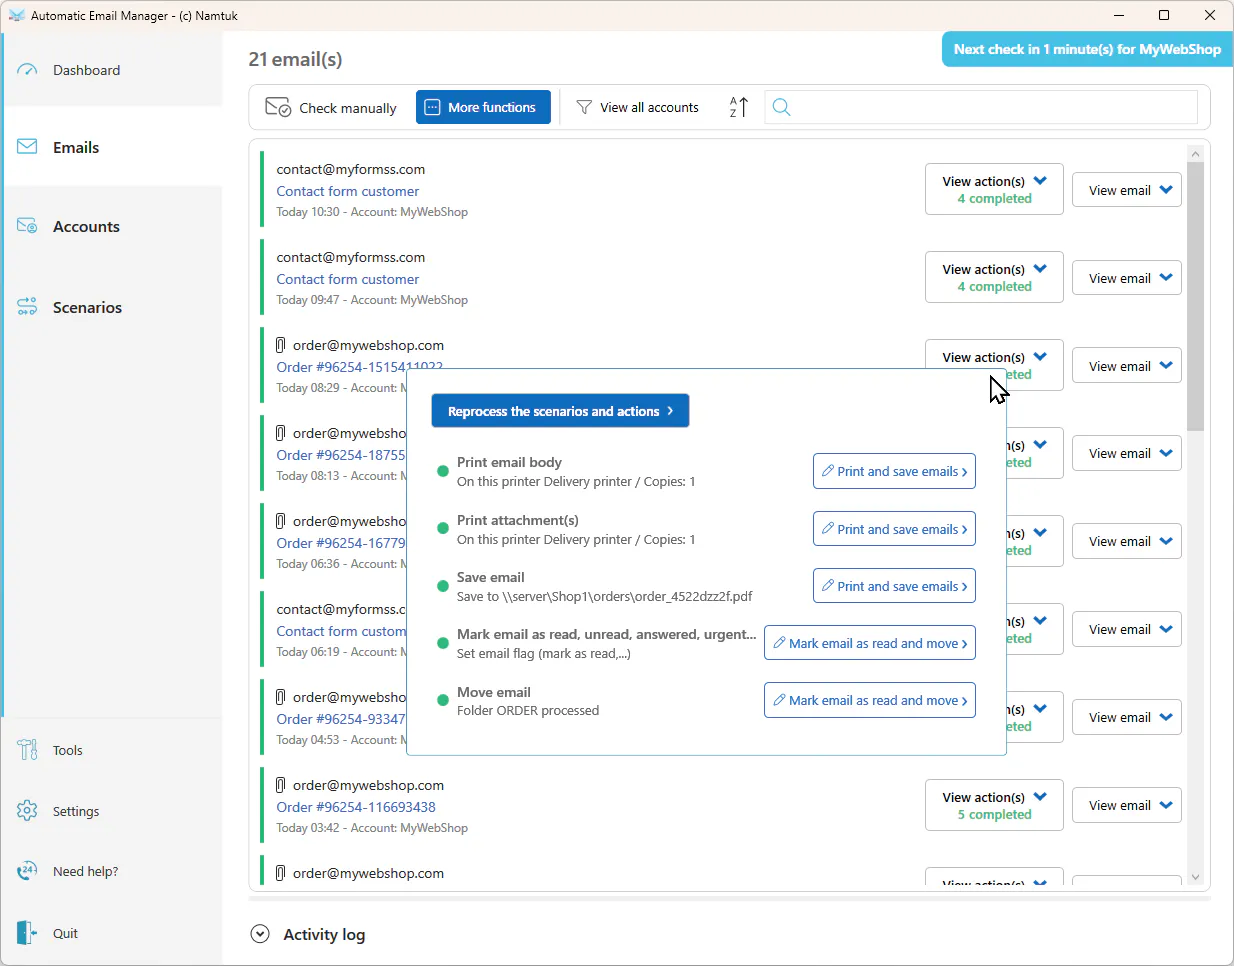Click the 21 email(s) heading

(x=295, y=59)
